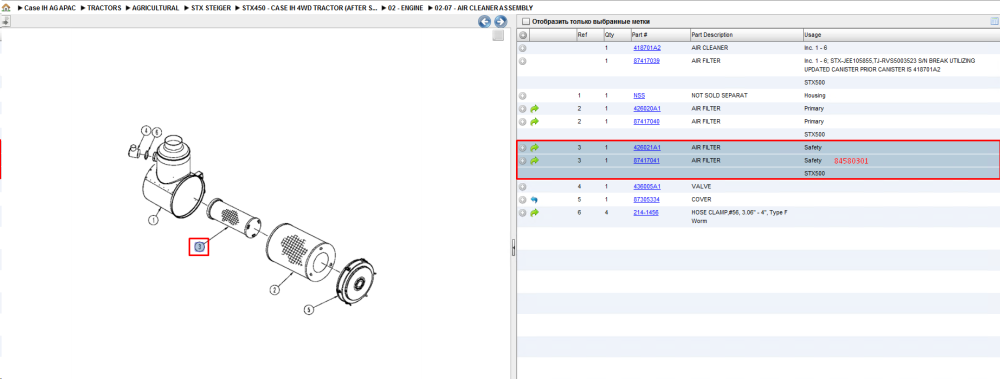Click the dock panel icon under the home icon

click(x=5, y=22)
